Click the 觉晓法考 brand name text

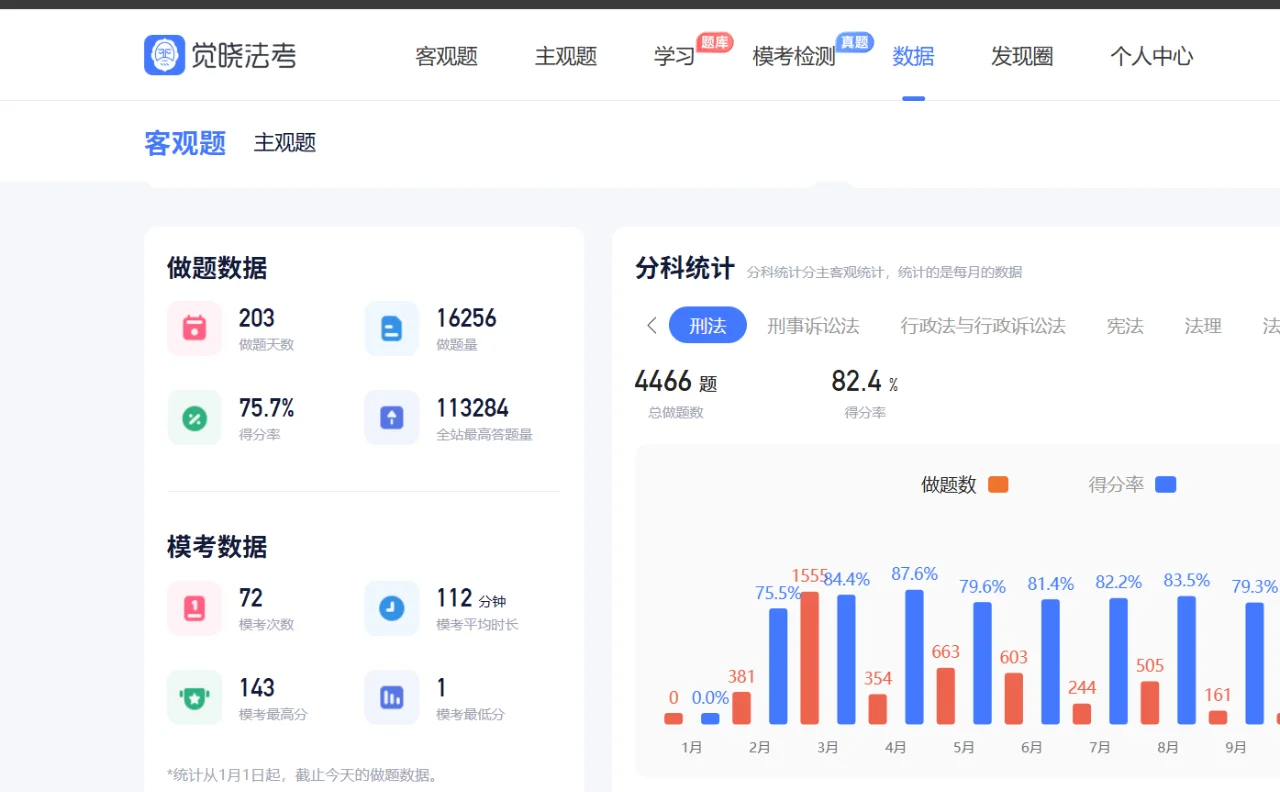pos(244,56)
